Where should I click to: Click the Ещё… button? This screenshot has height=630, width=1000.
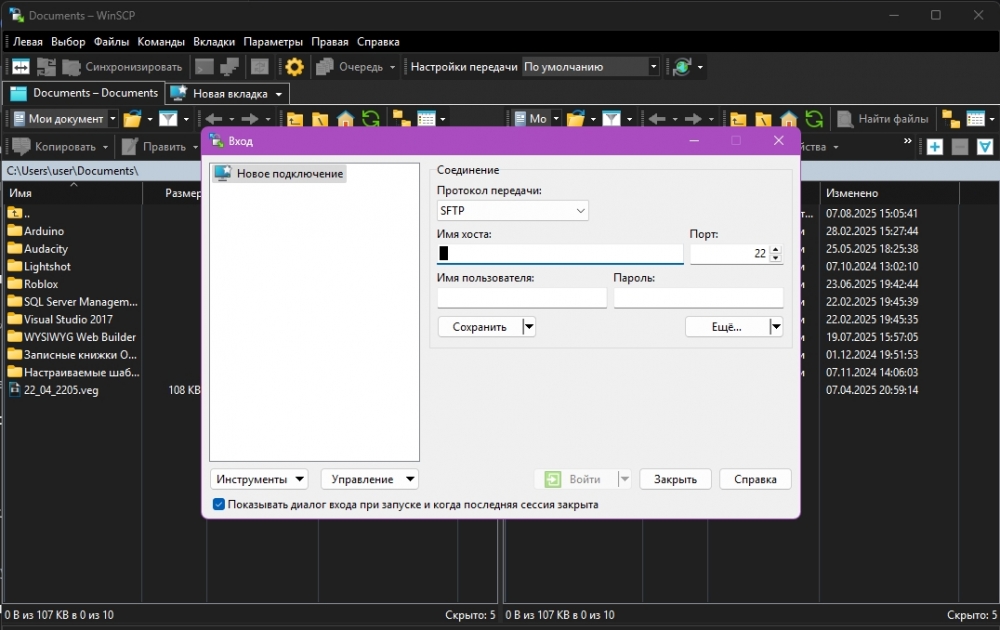point(727,326)
